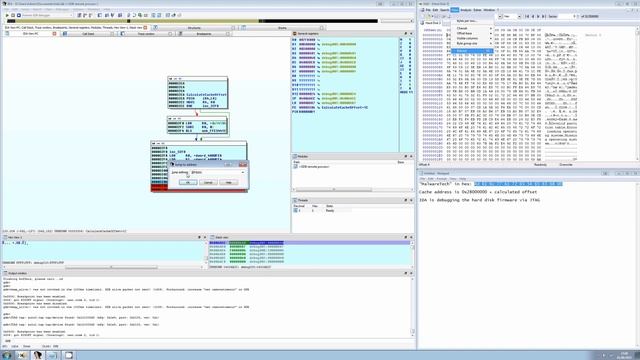
Task: Select the highlighted top Stack view row
Action: (310, 243)
